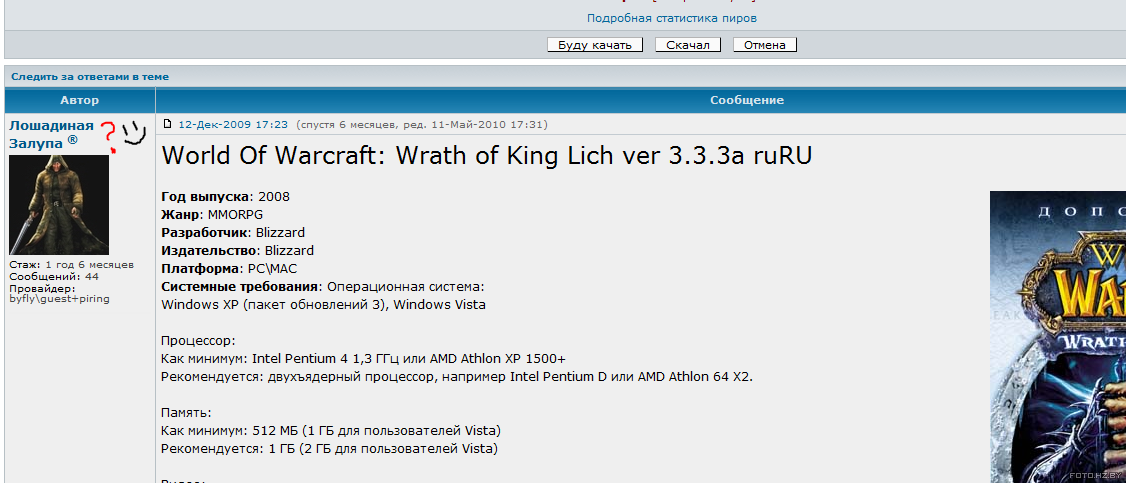Click the 'Отмена' button
The image size is (1126, 483).
(x=765, y=45)
